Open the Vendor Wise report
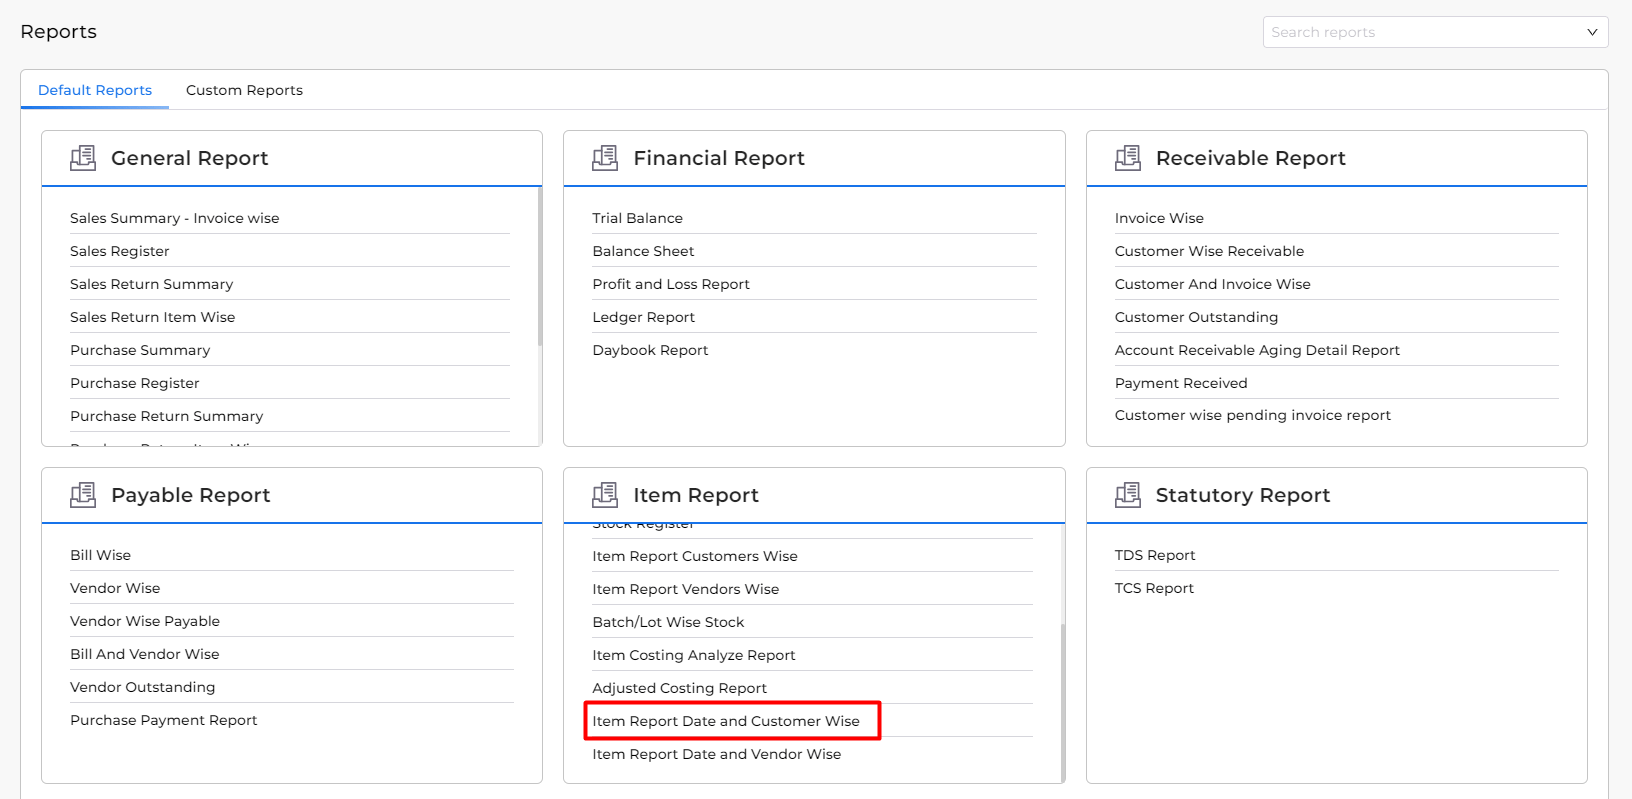 [115, 588]
